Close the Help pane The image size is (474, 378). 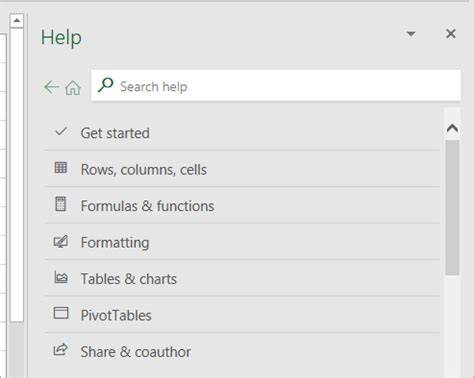click(x=451, y=34)
